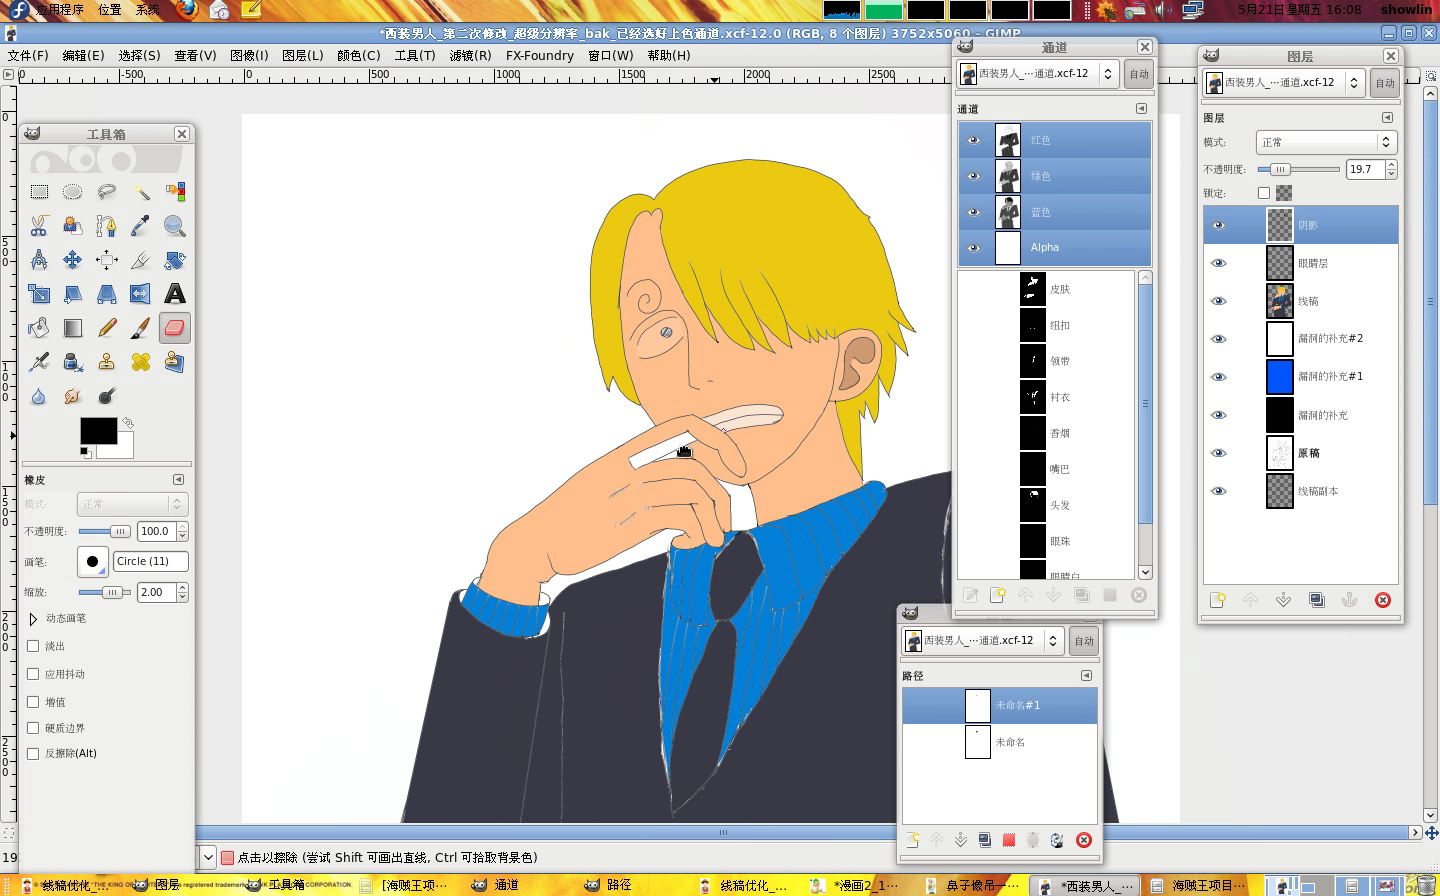Image resolution: width=1440 pixels, height=896 pixels.
Task: Click the 自动 button in 图层 panel
Action: point(1385,83)
